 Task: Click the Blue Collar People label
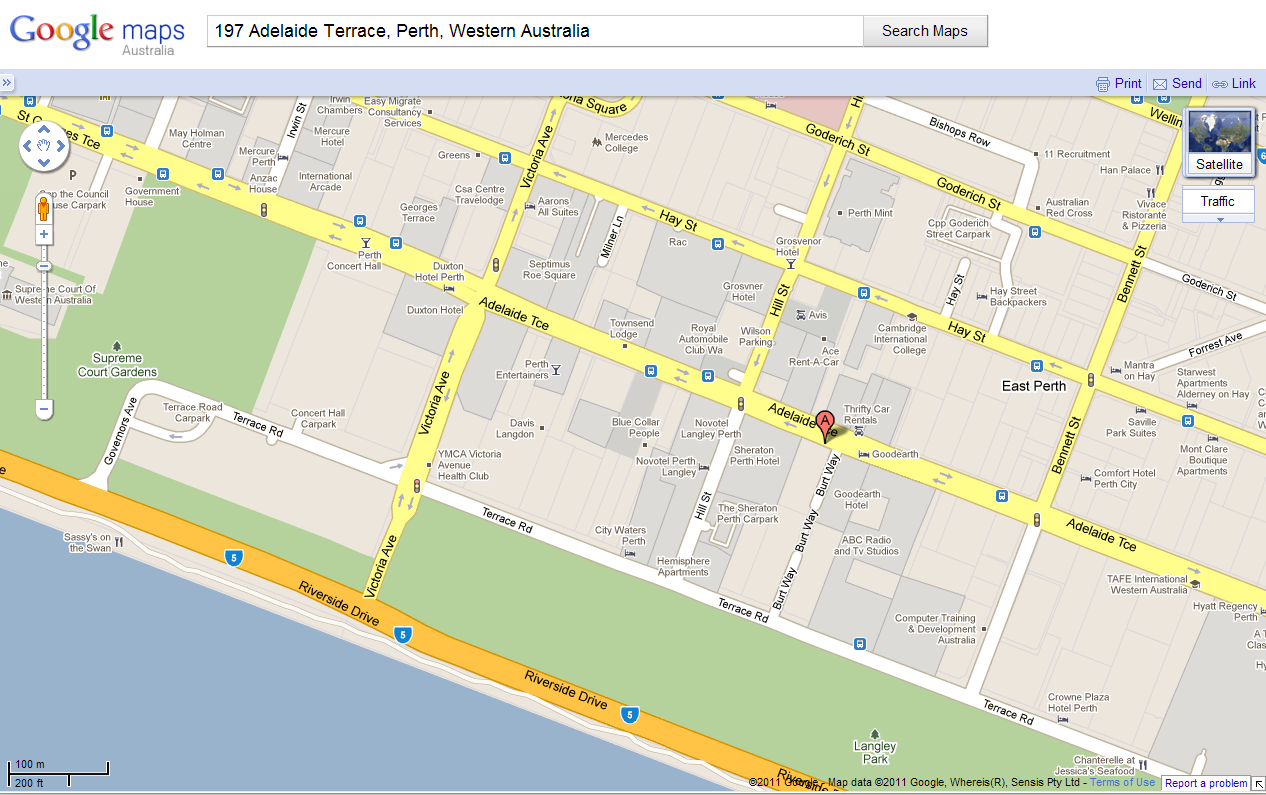point(636,428)
